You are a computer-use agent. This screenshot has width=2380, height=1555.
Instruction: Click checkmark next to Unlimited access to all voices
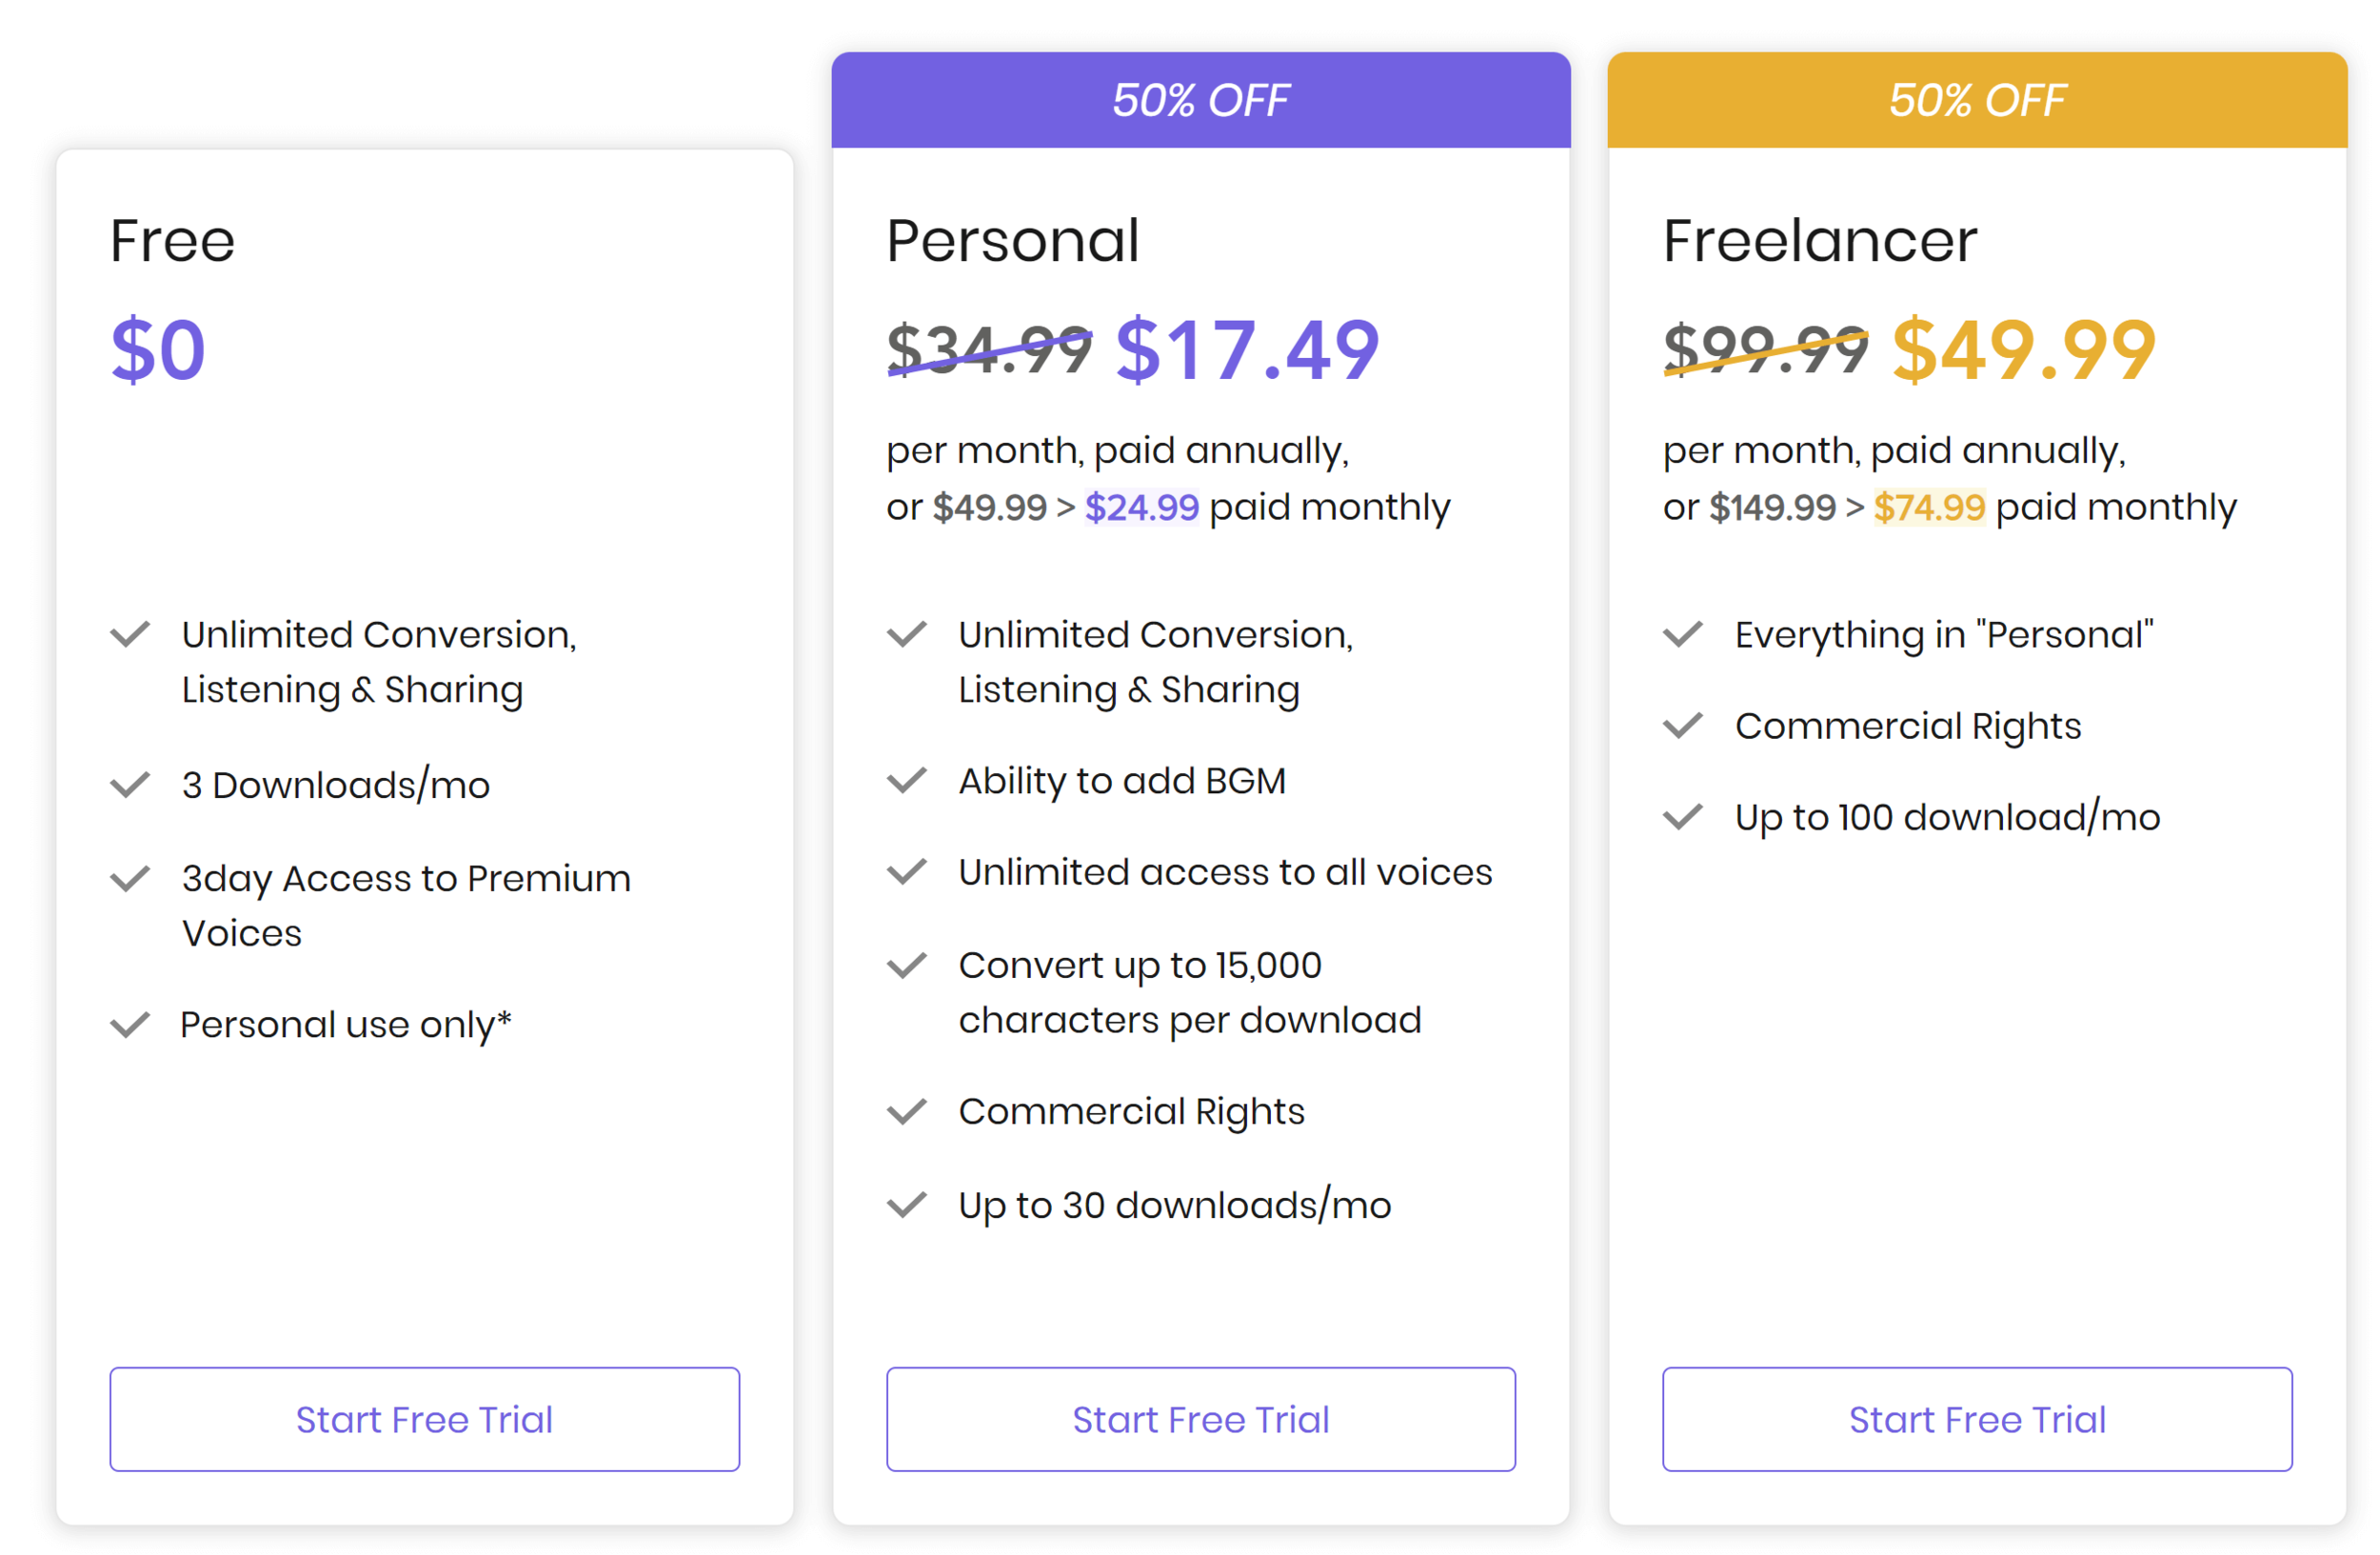(906, 872)
